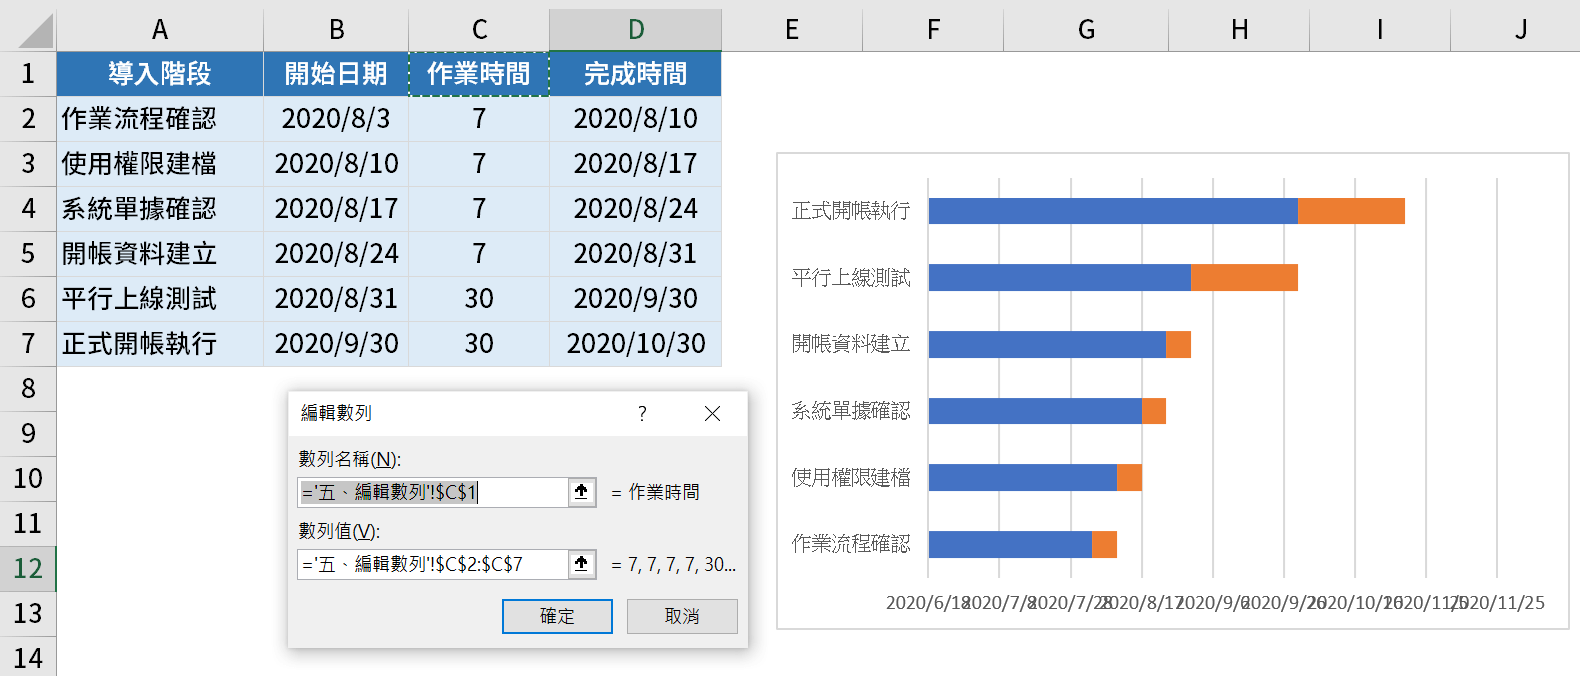Click the 導入階段 header cell
Image resolution: width=1580 pixels, height=676 pixels.
pos(160,74)
